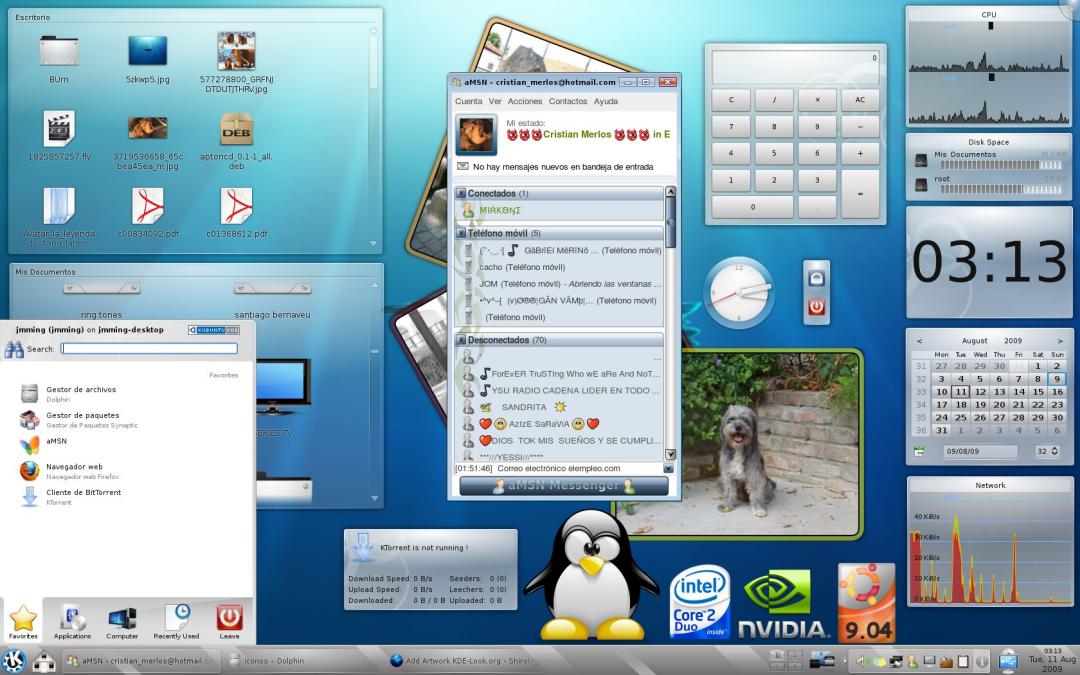The width and height of the screenshot is (1080, 675).
Task: Select the cacho (Teléfono móvil) contact
Action: pyautogui.click(x=522, y=267)
